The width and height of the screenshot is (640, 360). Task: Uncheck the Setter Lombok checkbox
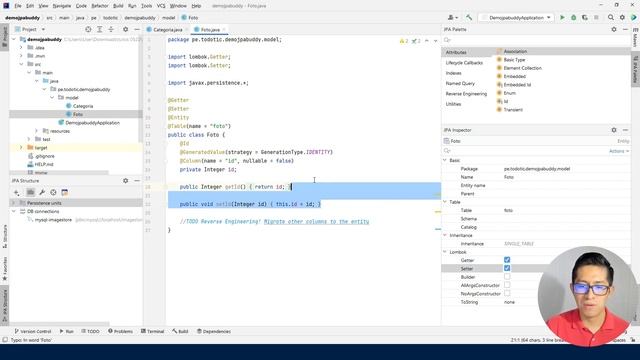tap(507, 268)
